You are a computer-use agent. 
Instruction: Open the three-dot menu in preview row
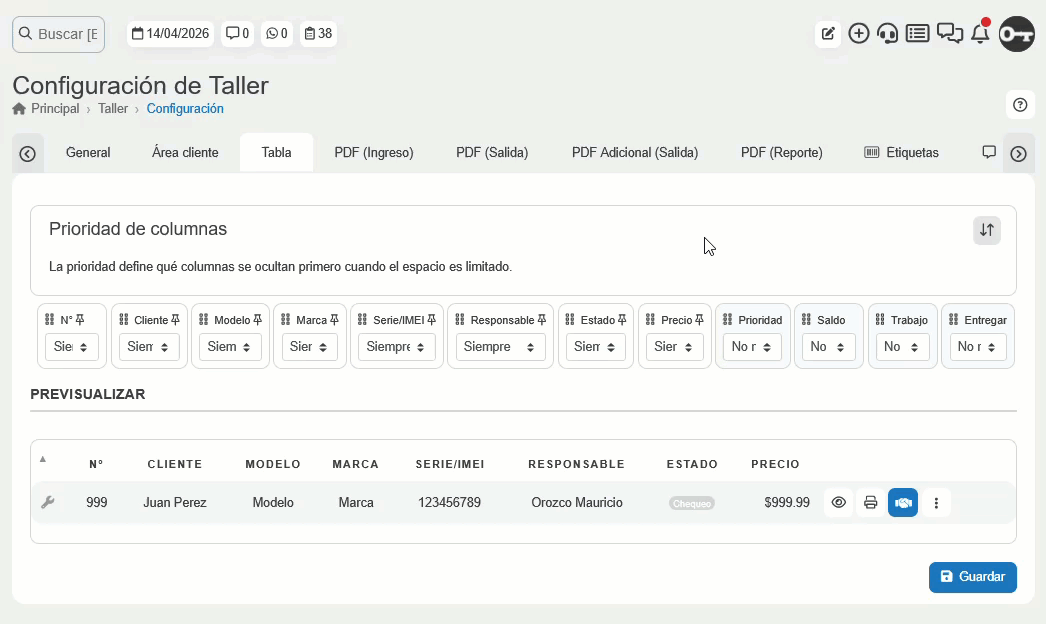point(936,503)
